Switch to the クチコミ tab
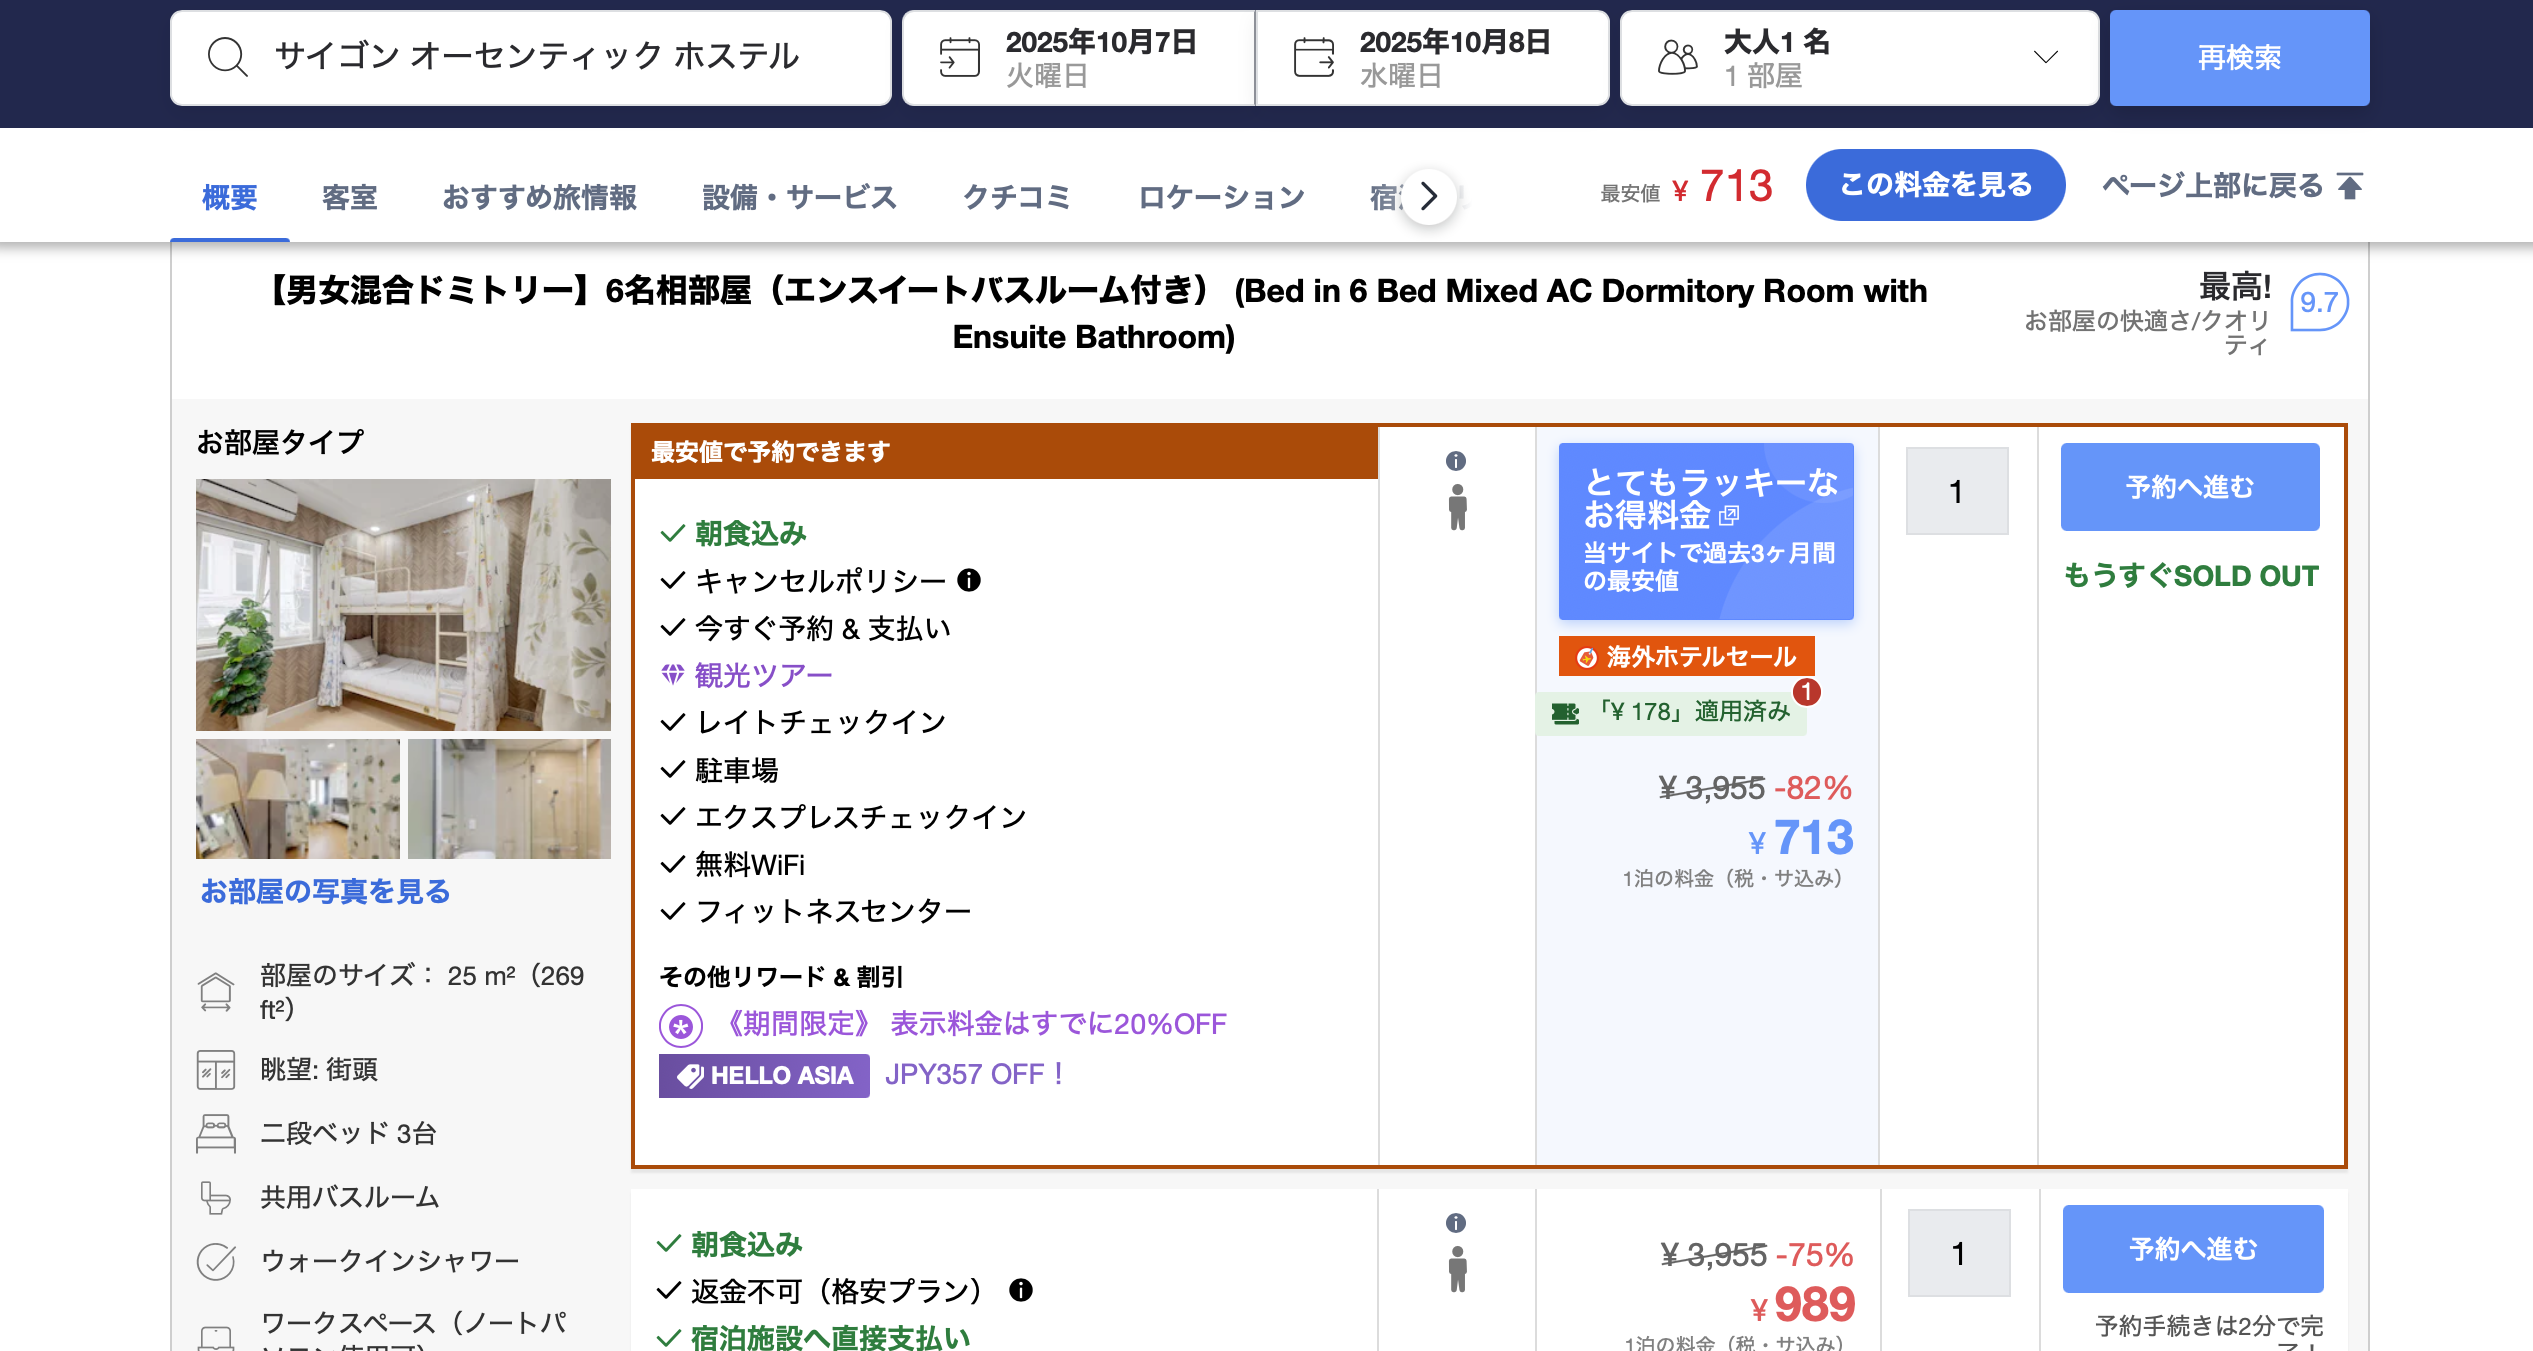Screen dimensions: 2533x1351 pyautogui.click(x=1016, y=197)
